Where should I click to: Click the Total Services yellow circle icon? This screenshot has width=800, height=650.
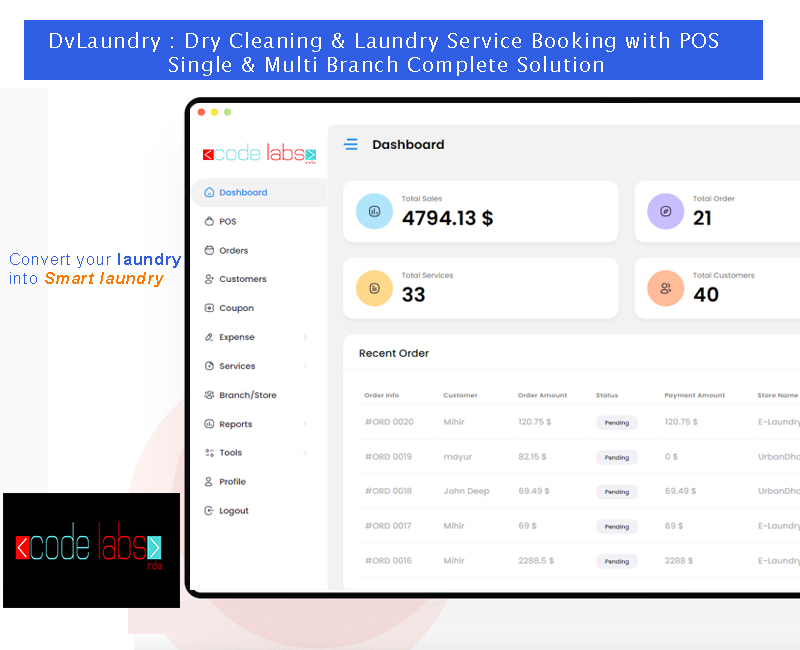coord(374,288)
